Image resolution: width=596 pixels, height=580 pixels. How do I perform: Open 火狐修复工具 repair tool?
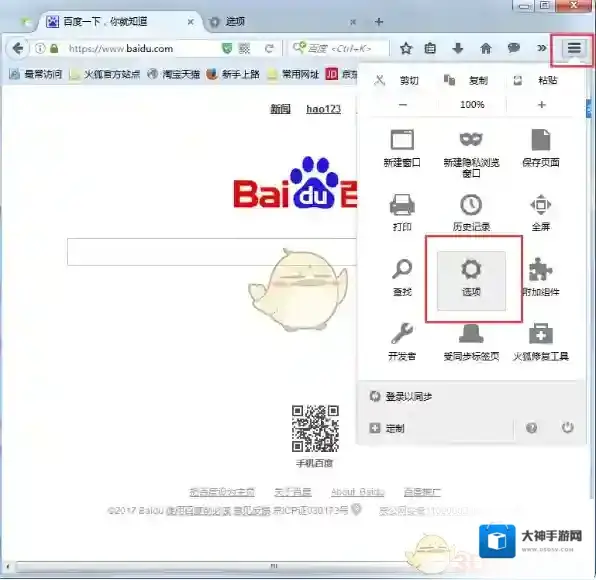[x=541, y=342]
